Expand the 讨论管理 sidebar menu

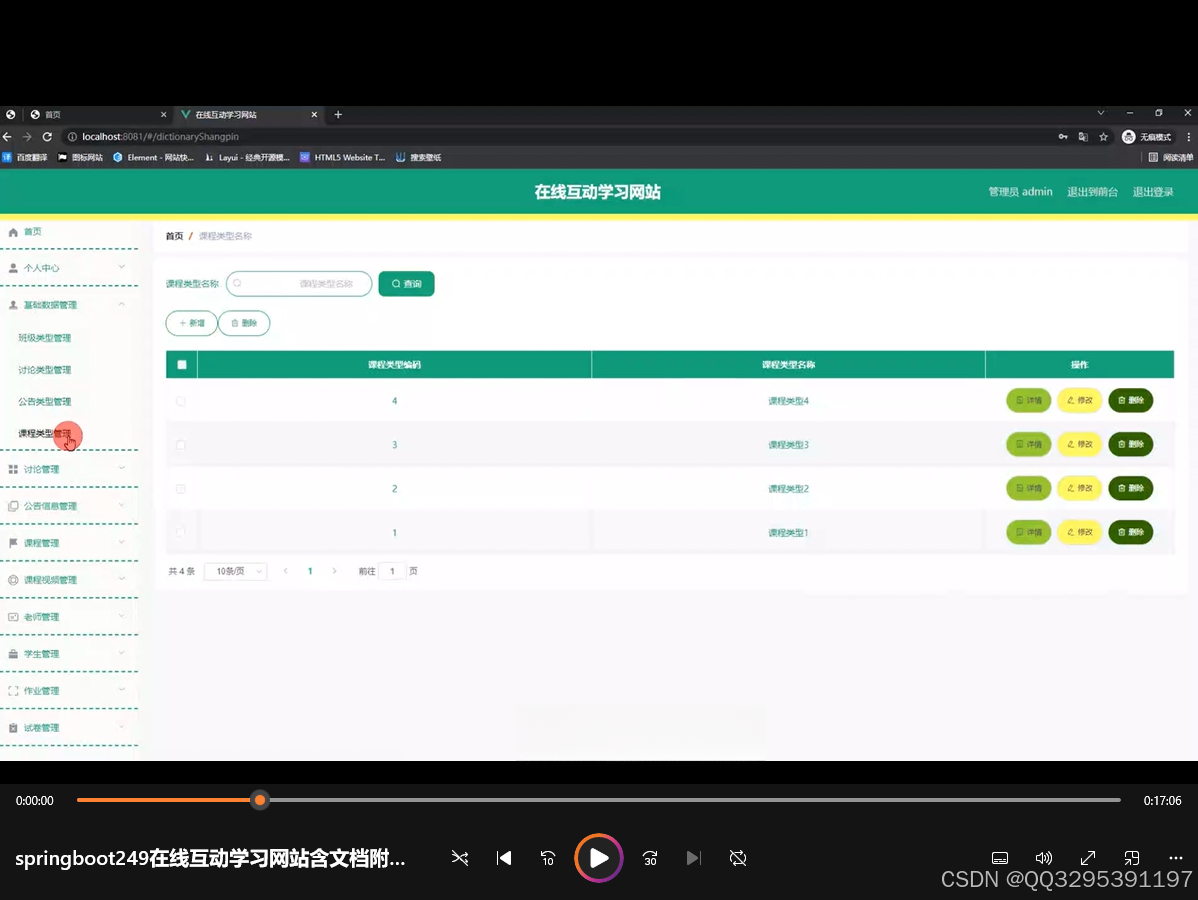coord(68,469)
